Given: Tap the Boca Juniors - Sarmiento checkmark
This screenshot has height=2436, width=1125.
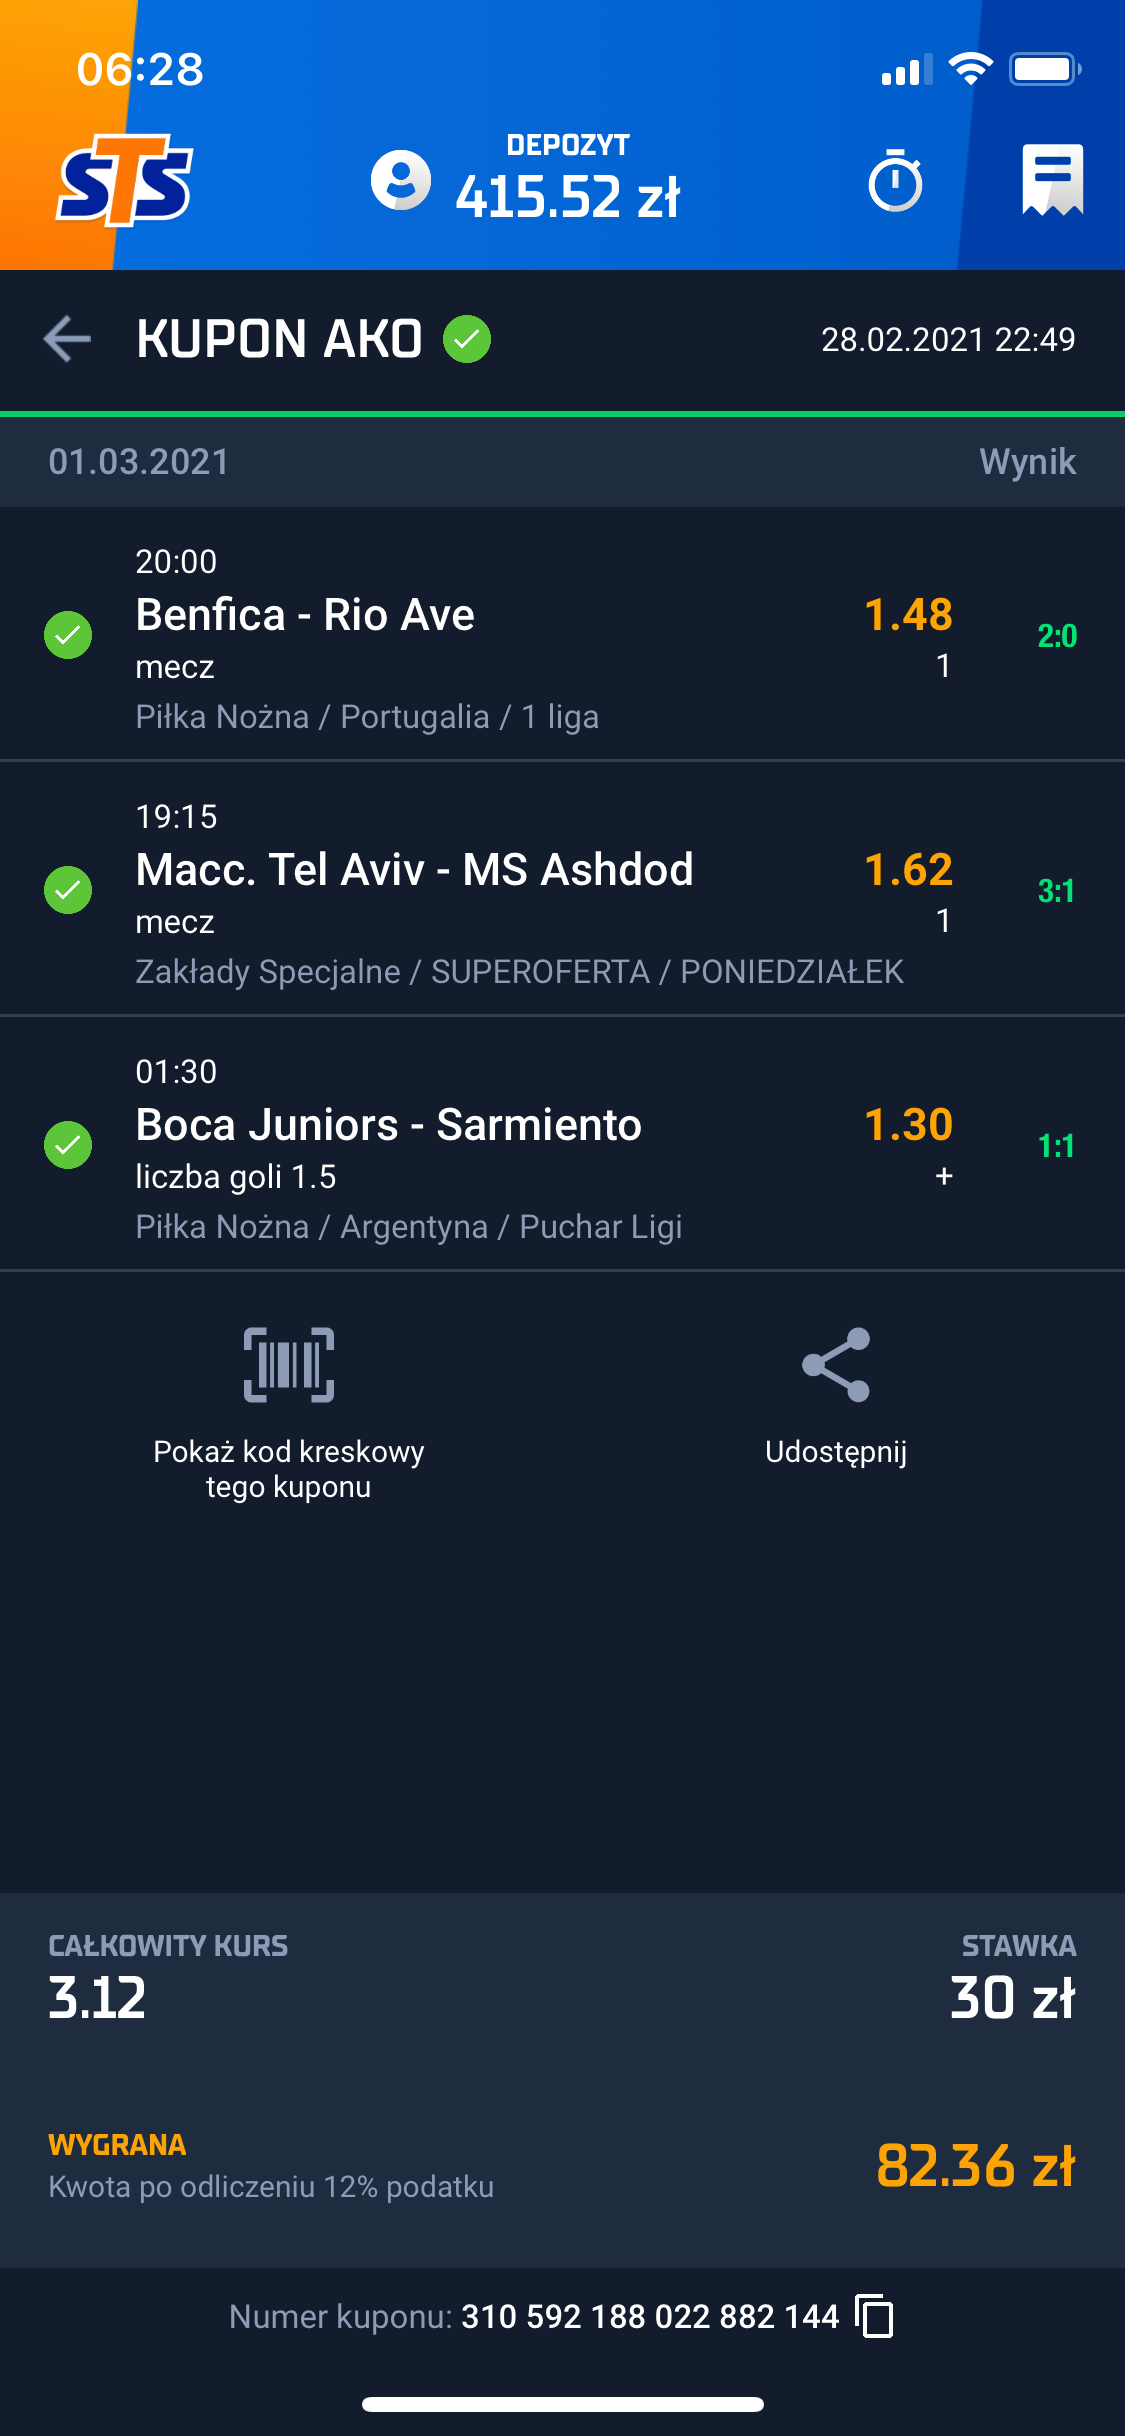Looking at the screenshot, I should pyautogui.click(x=68, y=1145).
